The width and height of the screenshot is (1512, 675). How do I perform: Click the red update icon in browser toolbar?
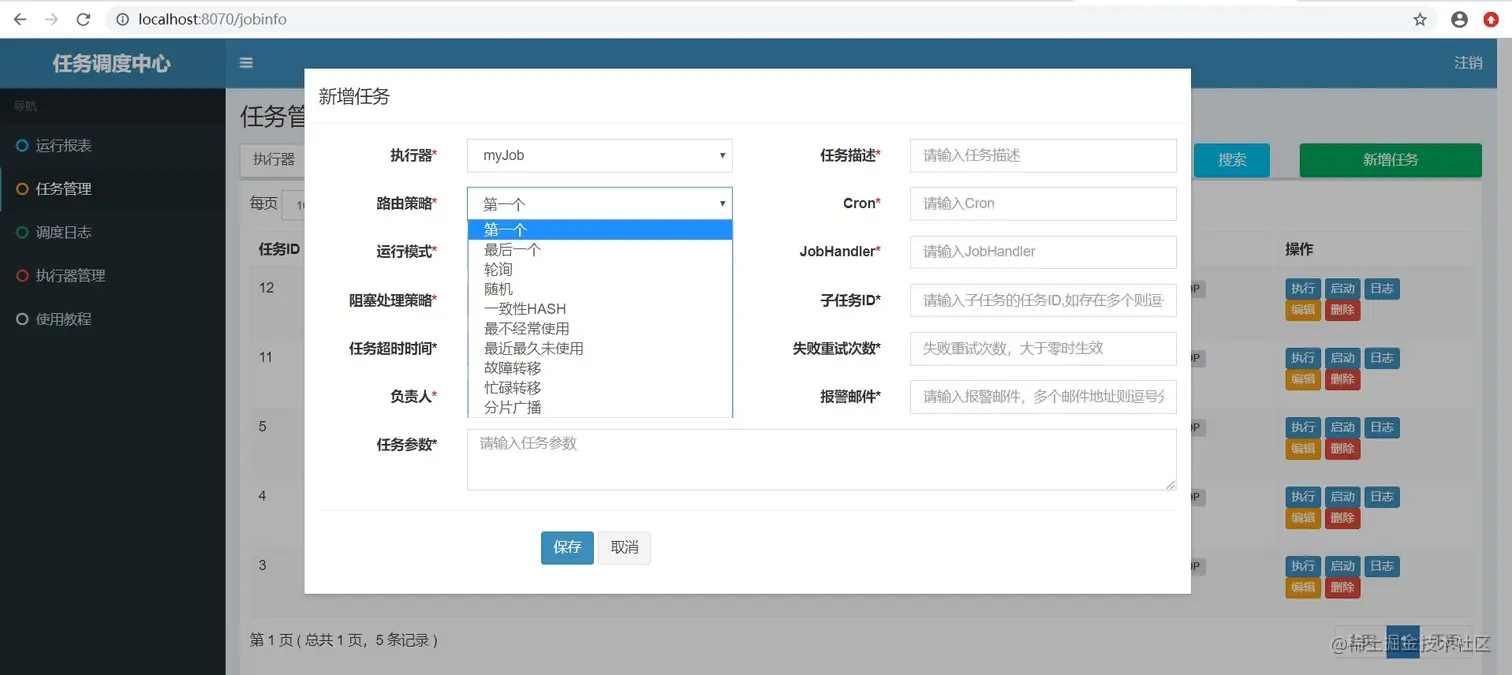click(1491, 19)
